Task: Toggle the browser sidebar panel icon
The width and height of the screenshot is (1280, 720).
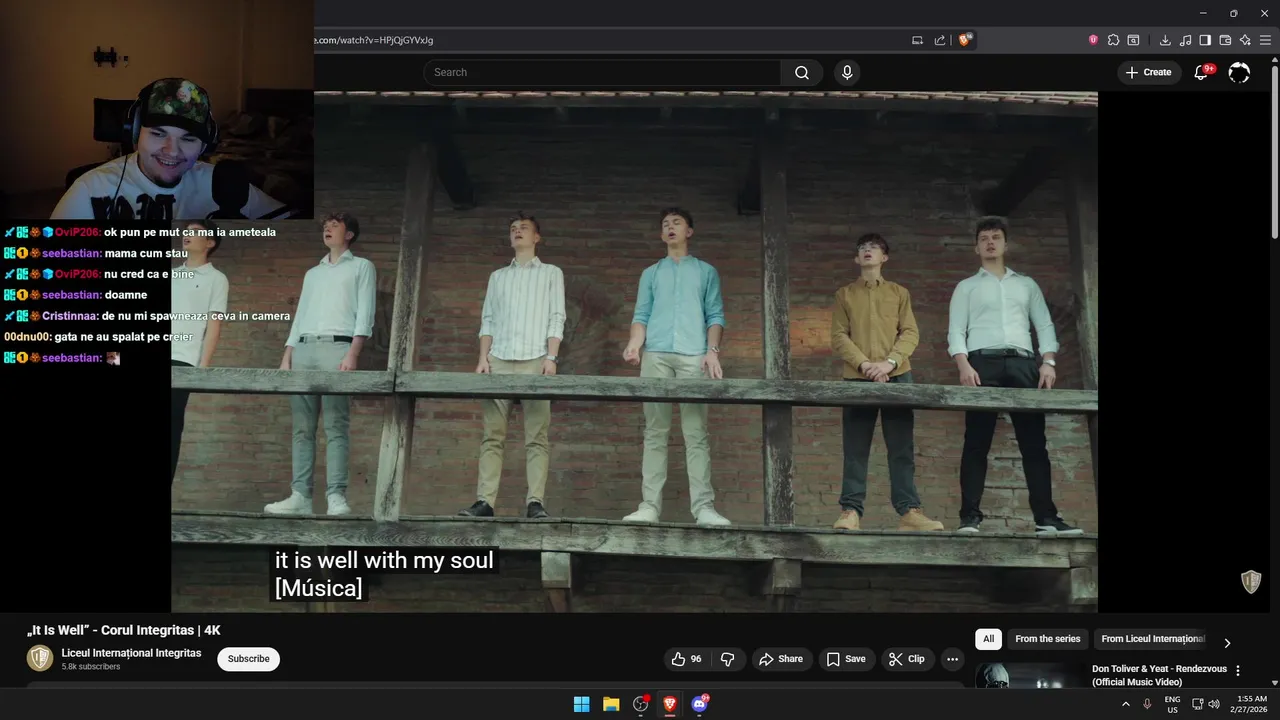Action: coord(1205,40)
